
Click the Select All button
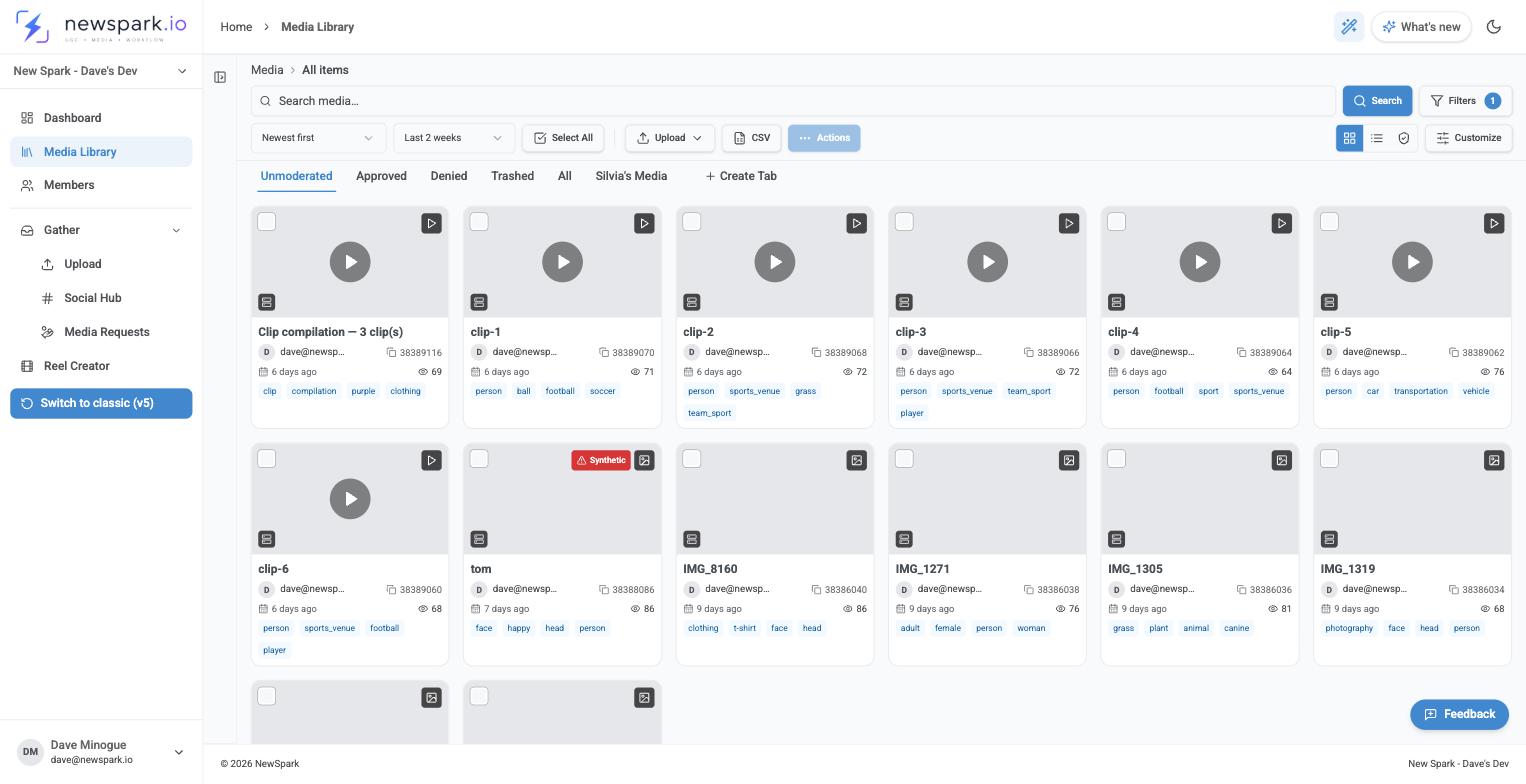click(563, 138)
